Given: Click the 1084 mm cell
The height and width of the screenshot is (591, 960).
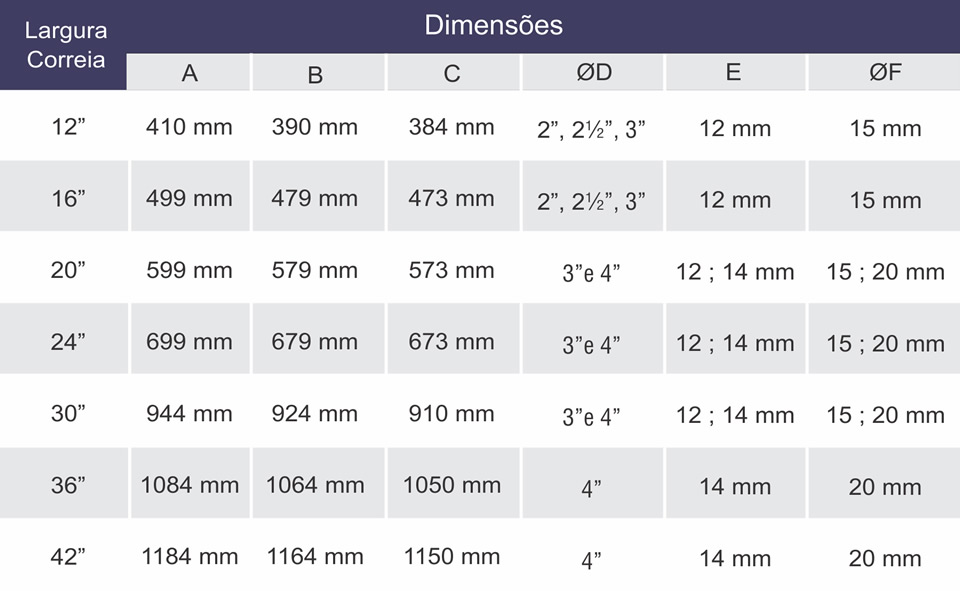Looking at the screenshot, I should [x=190, y=485].
